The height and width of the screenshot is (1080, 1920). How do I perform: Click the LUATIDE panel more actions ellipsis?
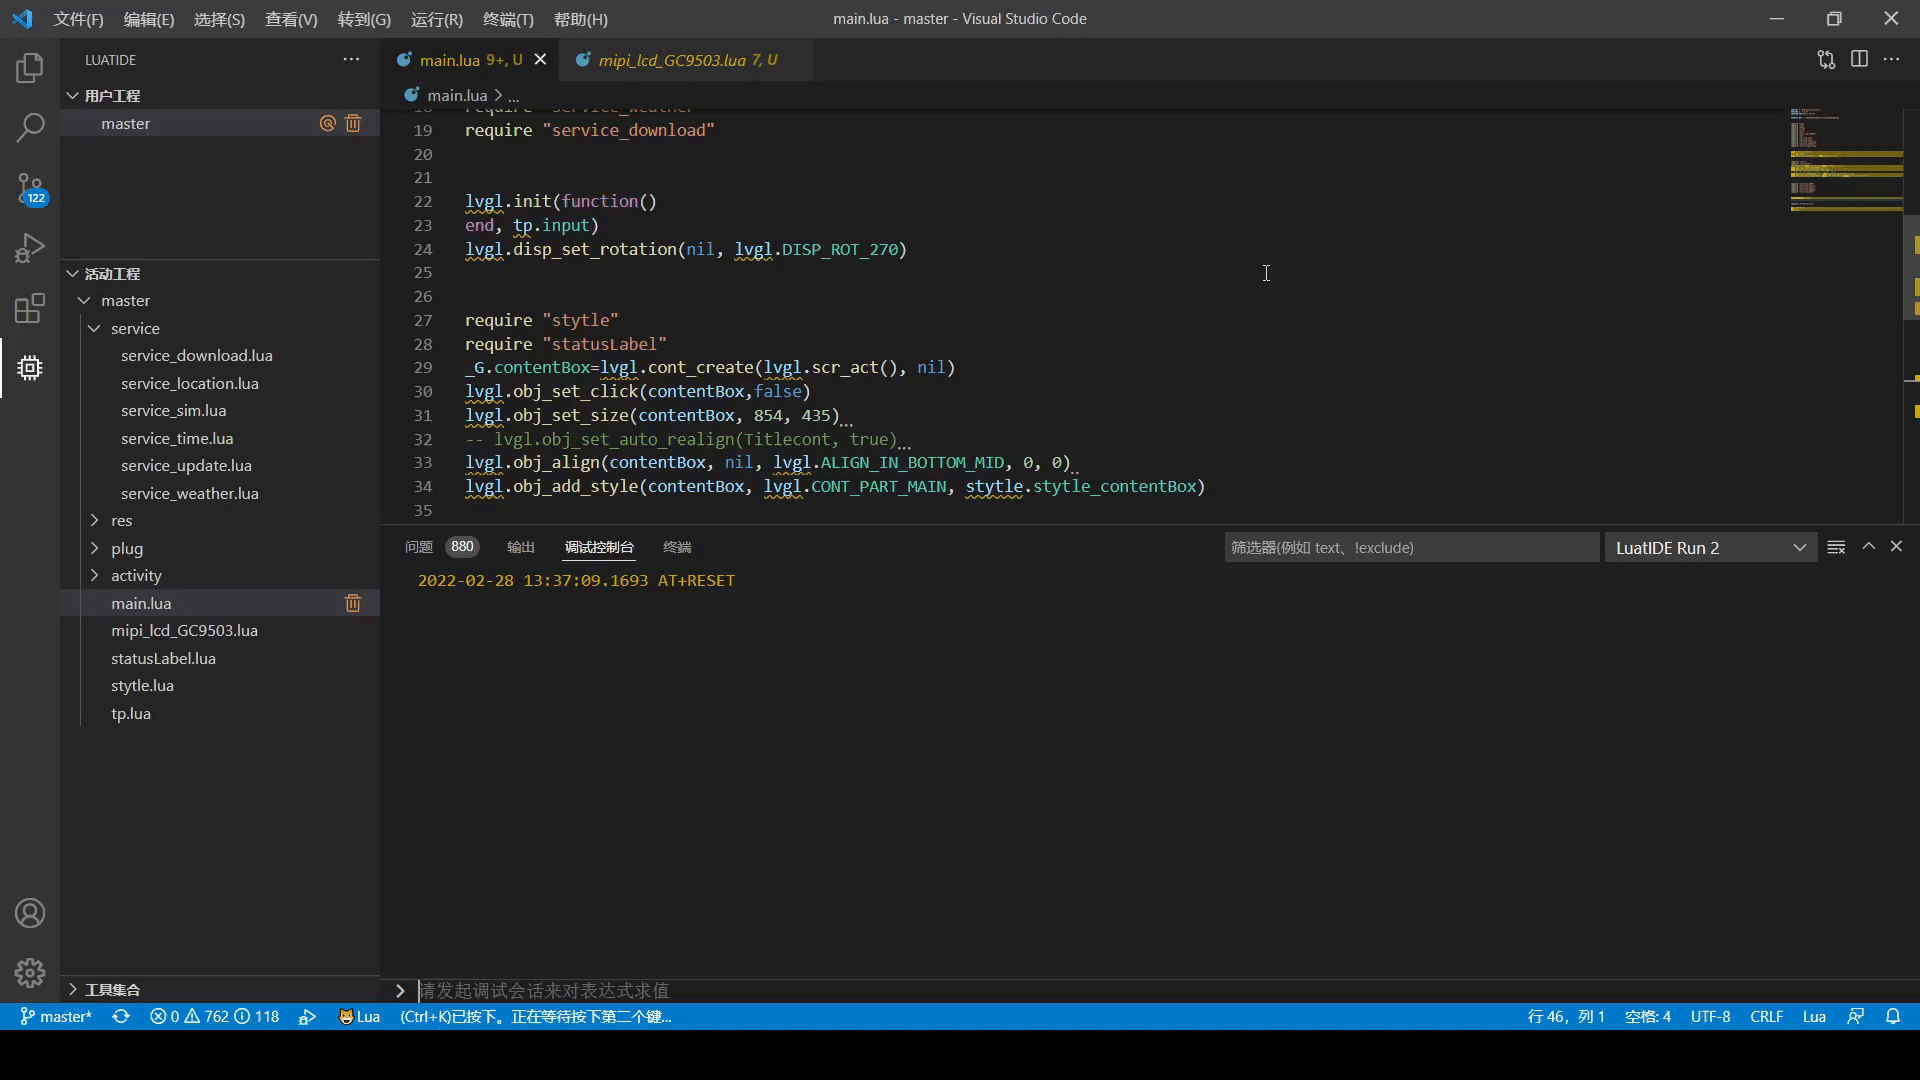tap(351, 59)
